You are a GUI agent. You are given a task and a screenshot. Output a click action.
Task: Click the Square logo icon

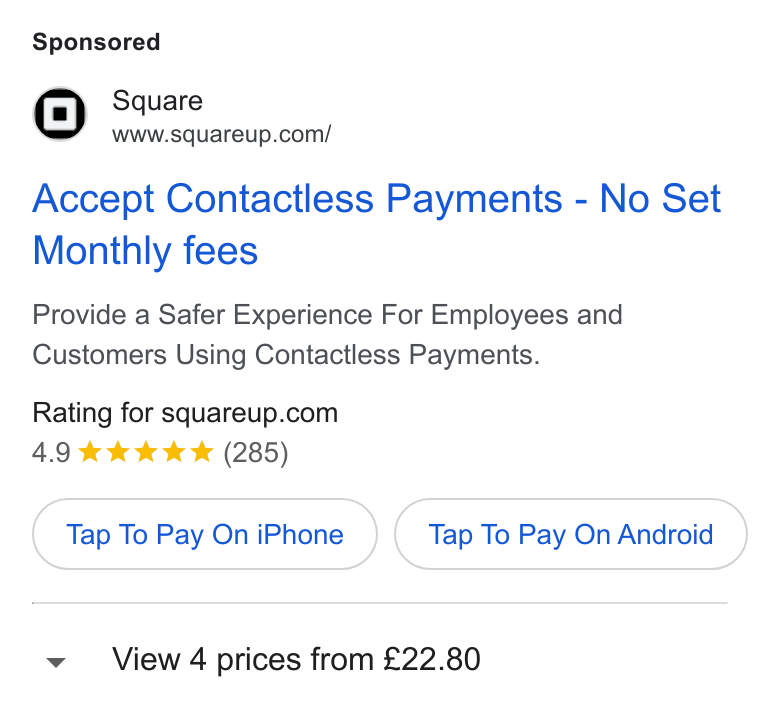[60, 114]
